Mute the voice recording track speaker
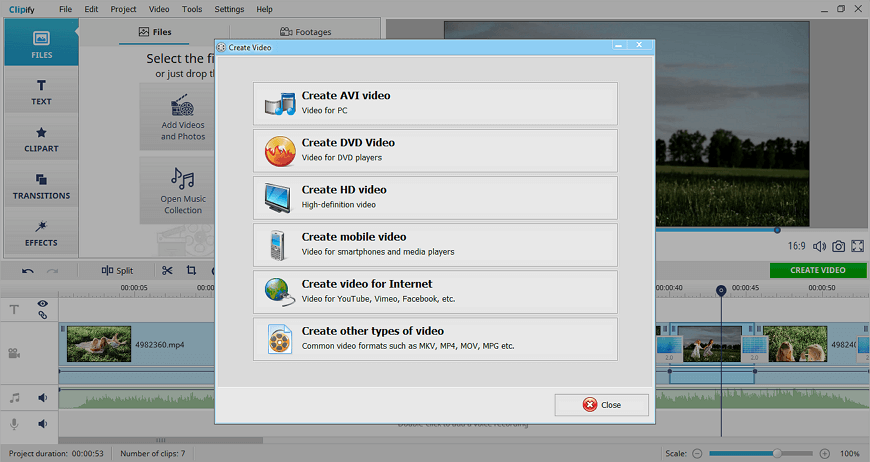Screen dimensions: 870x462 [42, 424]
